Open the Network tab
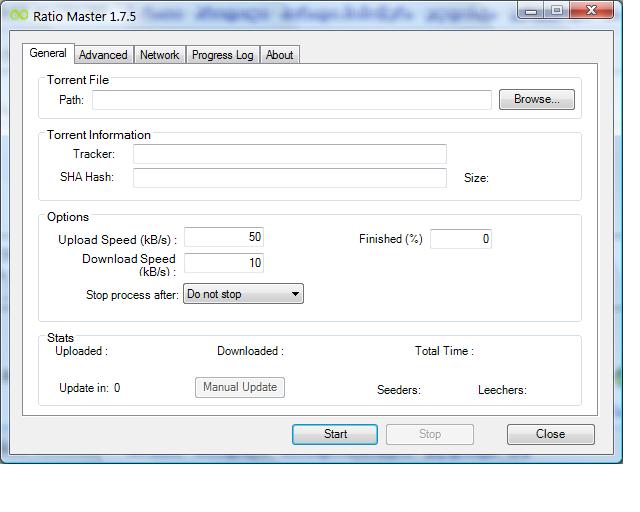This screenshot has width=640, height=512. (160, 55)
